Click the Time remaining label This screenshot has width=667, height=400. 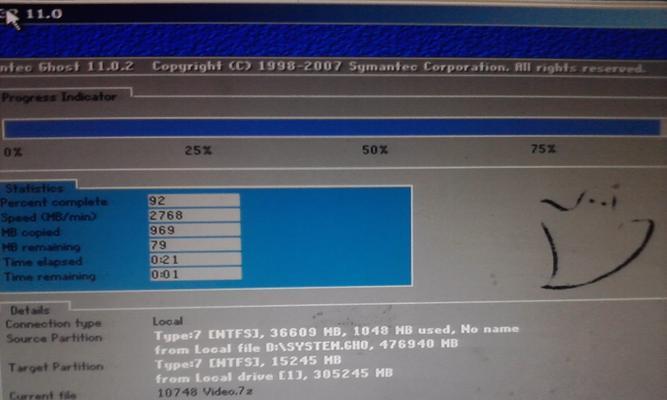point(50,277)
